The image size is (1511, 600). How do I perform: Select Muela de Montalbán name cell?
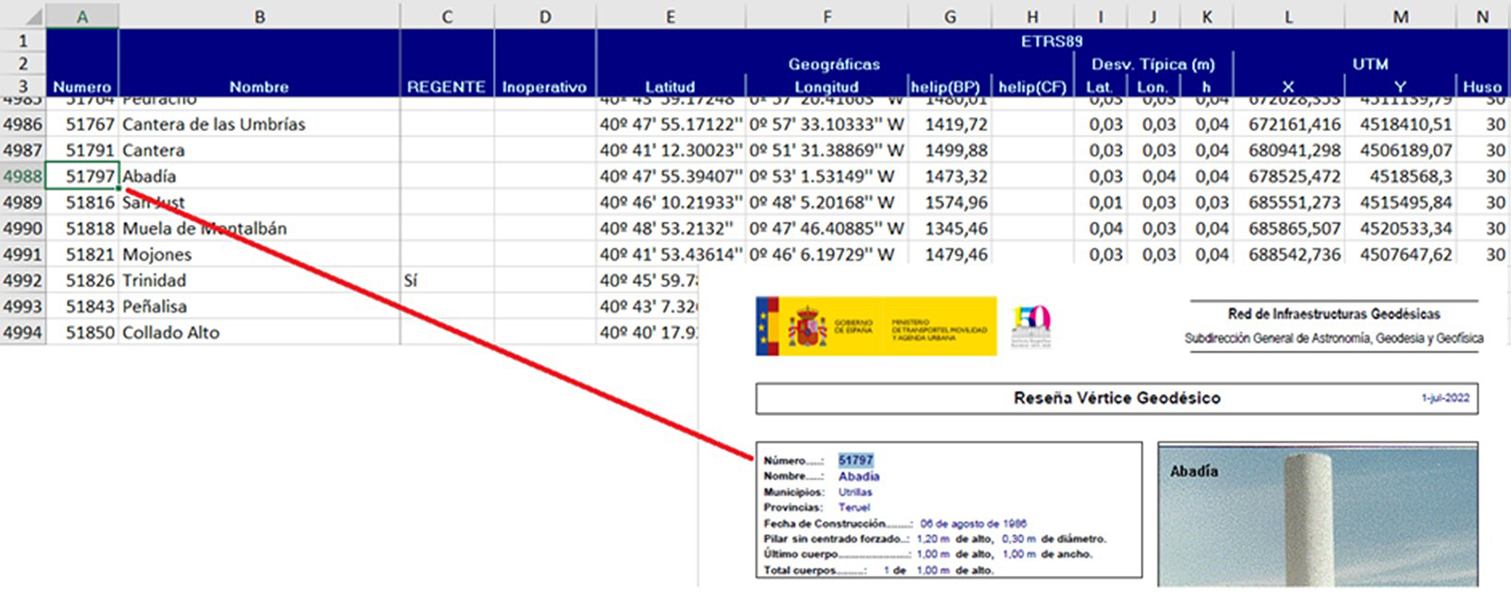pyautogui.click(x=259, y=228)
